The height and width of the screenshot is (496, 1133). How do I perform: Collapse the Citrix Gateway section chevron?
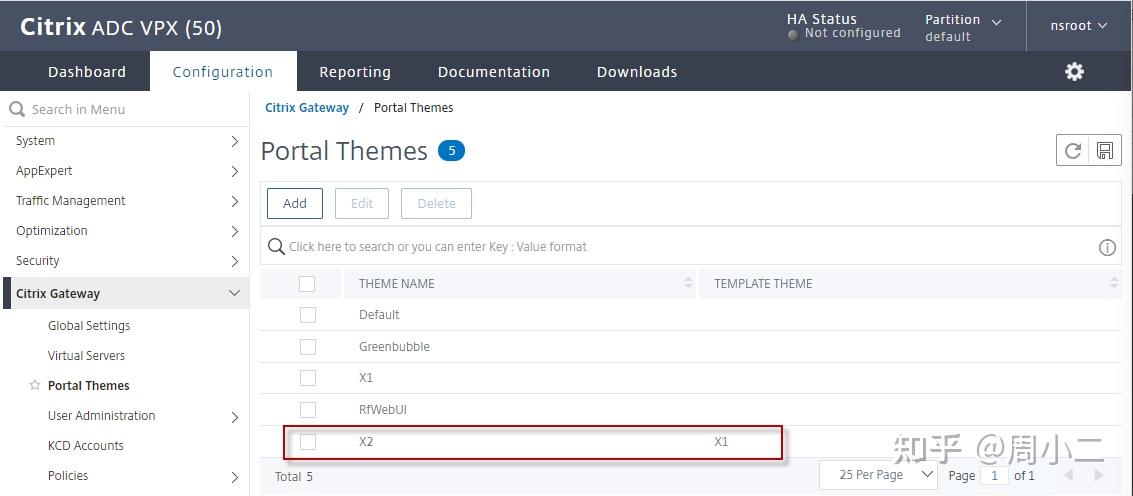click(x=234, y=294)
